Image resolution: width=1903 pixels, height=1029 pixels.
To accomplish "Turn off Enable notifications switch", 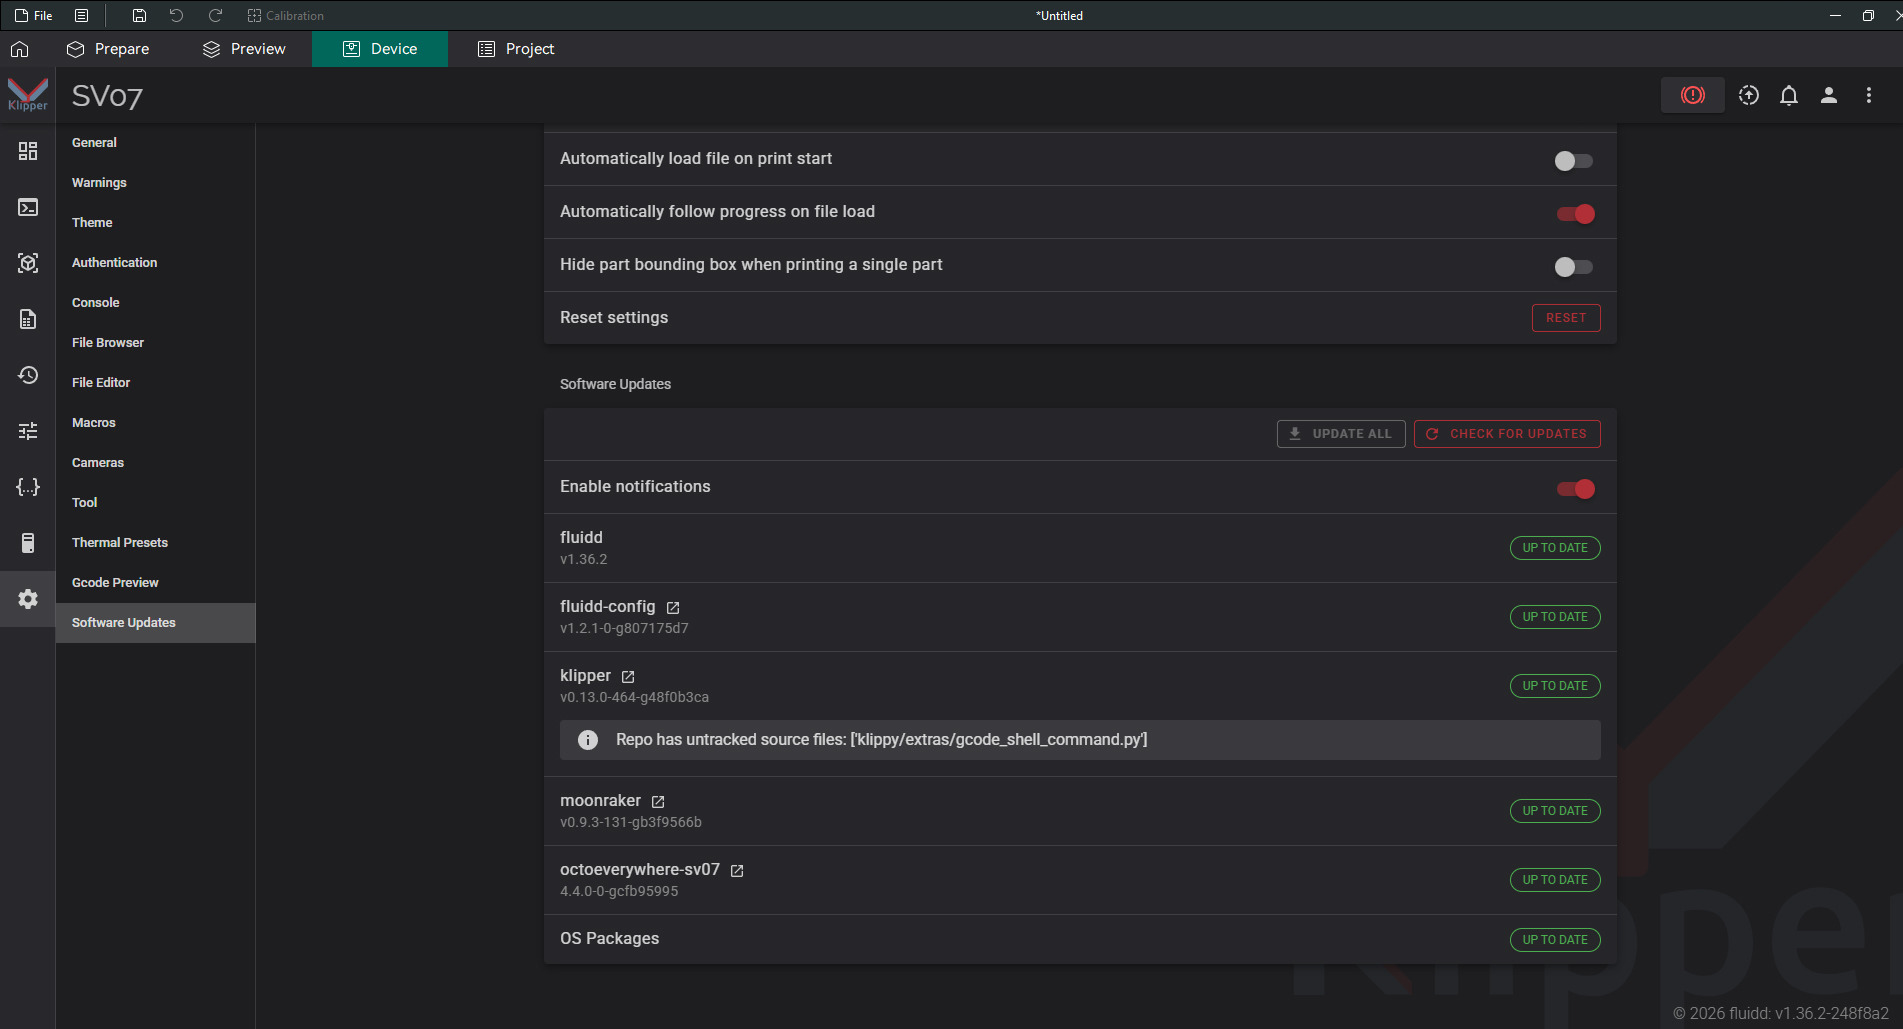I will coord(1575,489).
